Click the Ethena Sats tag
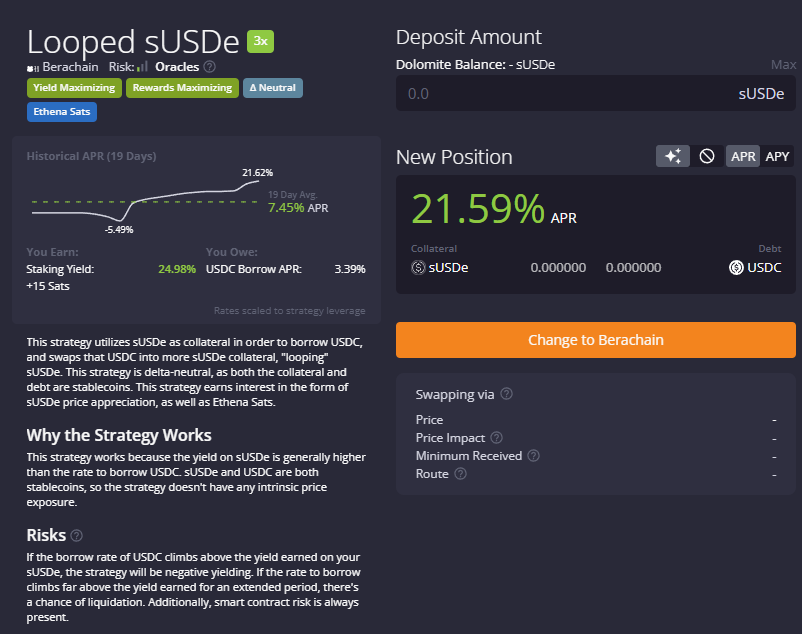Image resolution: width=802 pixels, height=634 pixels. (x=62, y=112)
